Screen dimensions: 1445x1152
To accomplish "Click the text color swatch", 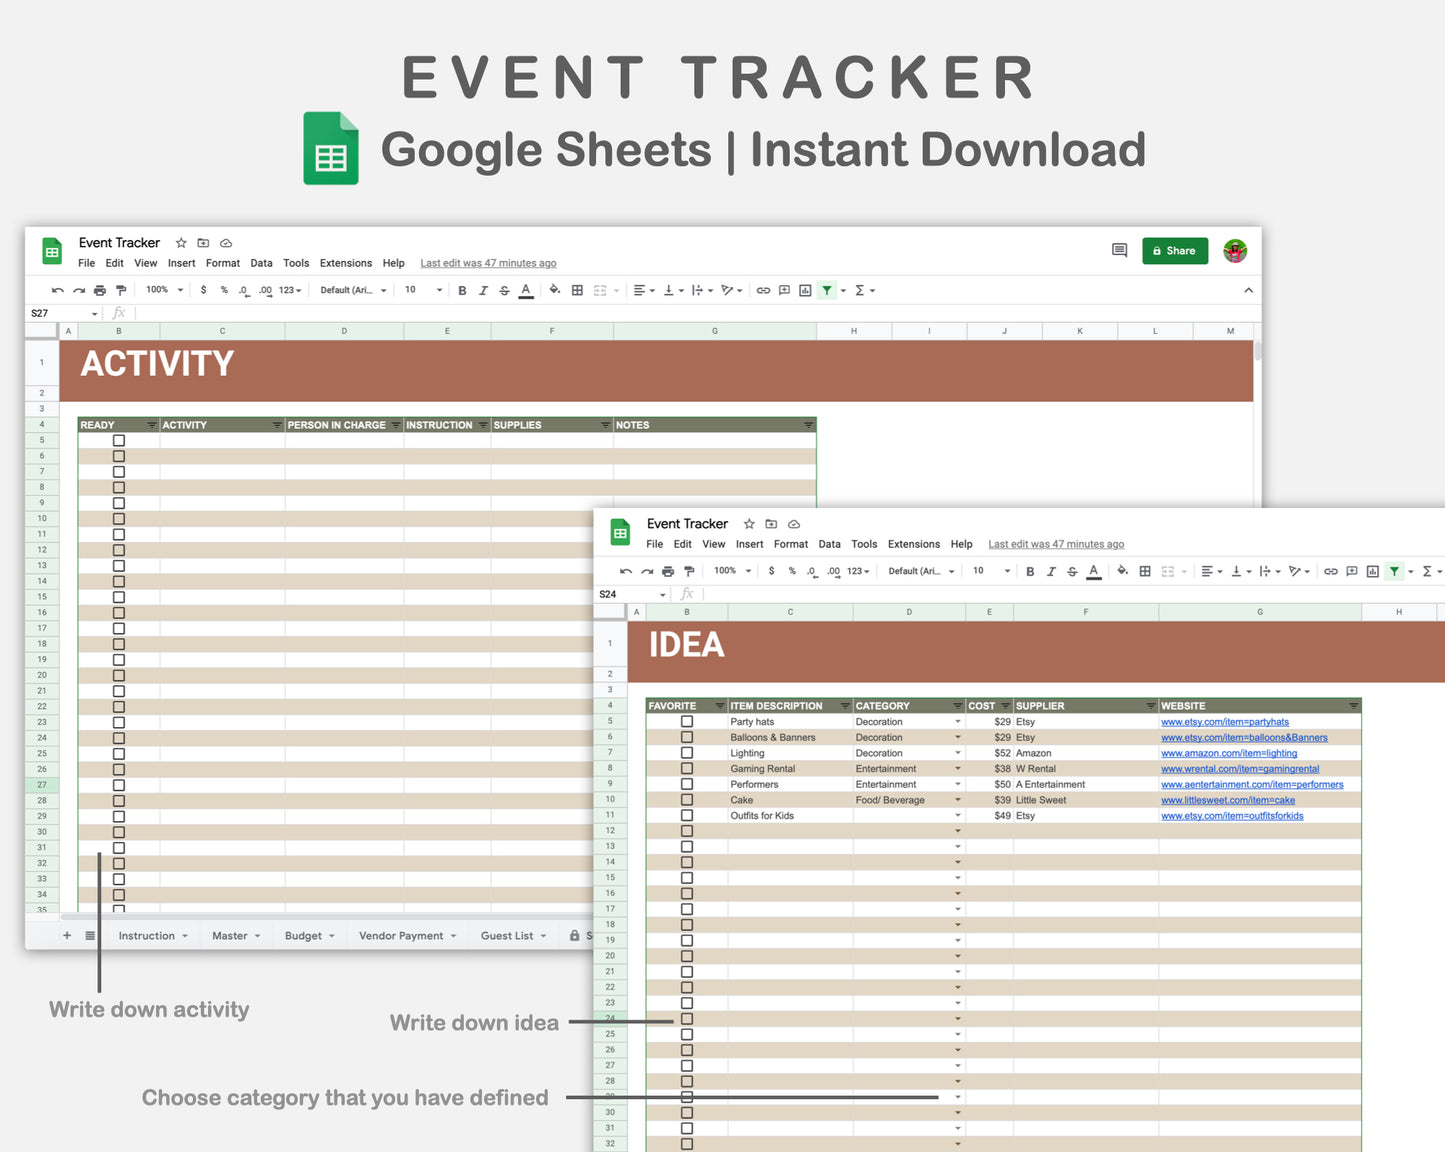I will tap(525, 290).
